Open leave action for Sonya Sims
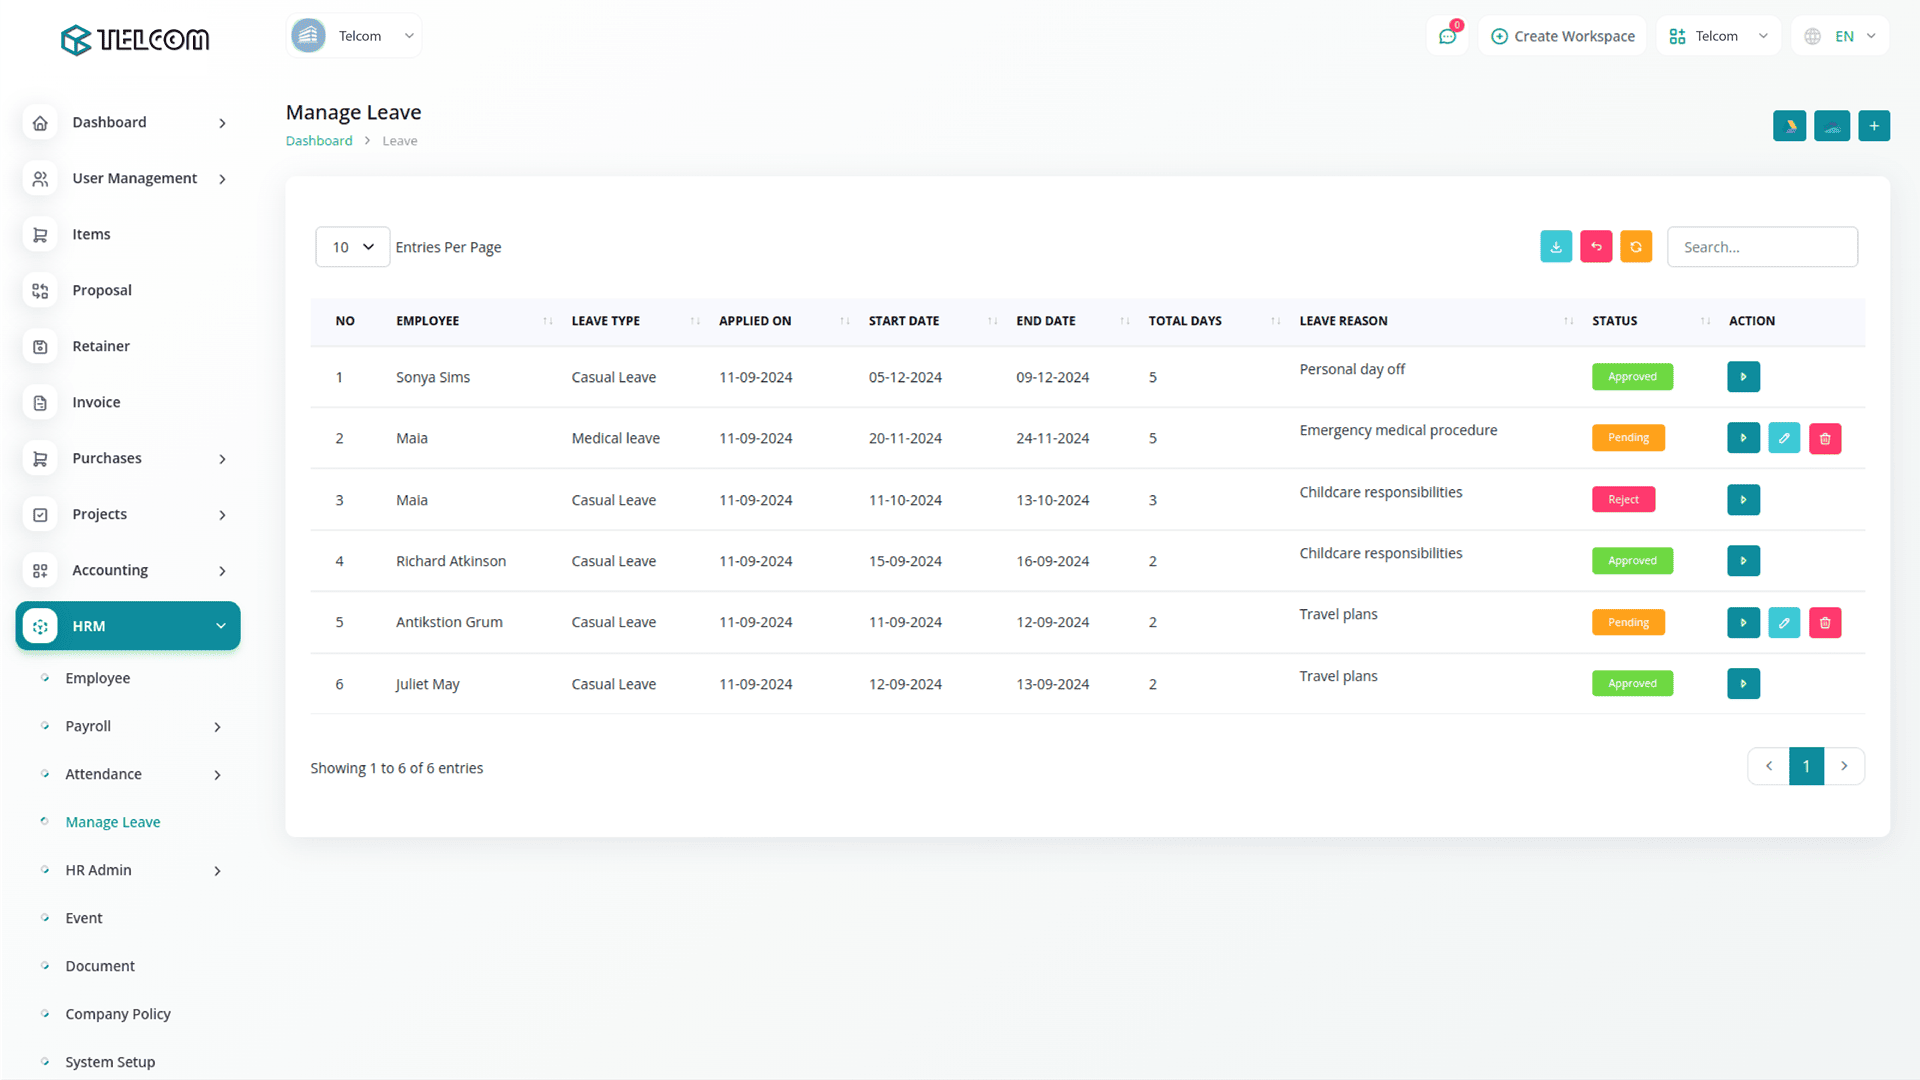Image resolution: width=1920 pixels, height=1080 pixels. pyautogui.click(x=1743, y=377)
